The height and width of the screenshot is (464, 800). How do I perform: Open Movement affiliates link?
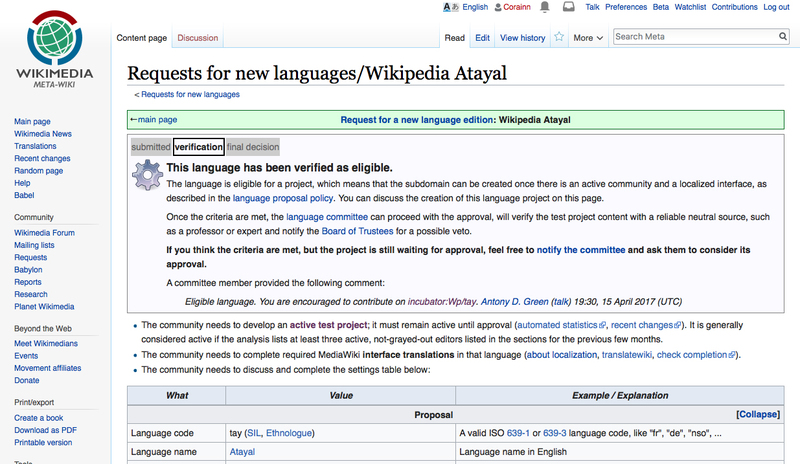(x=47, y=368)
